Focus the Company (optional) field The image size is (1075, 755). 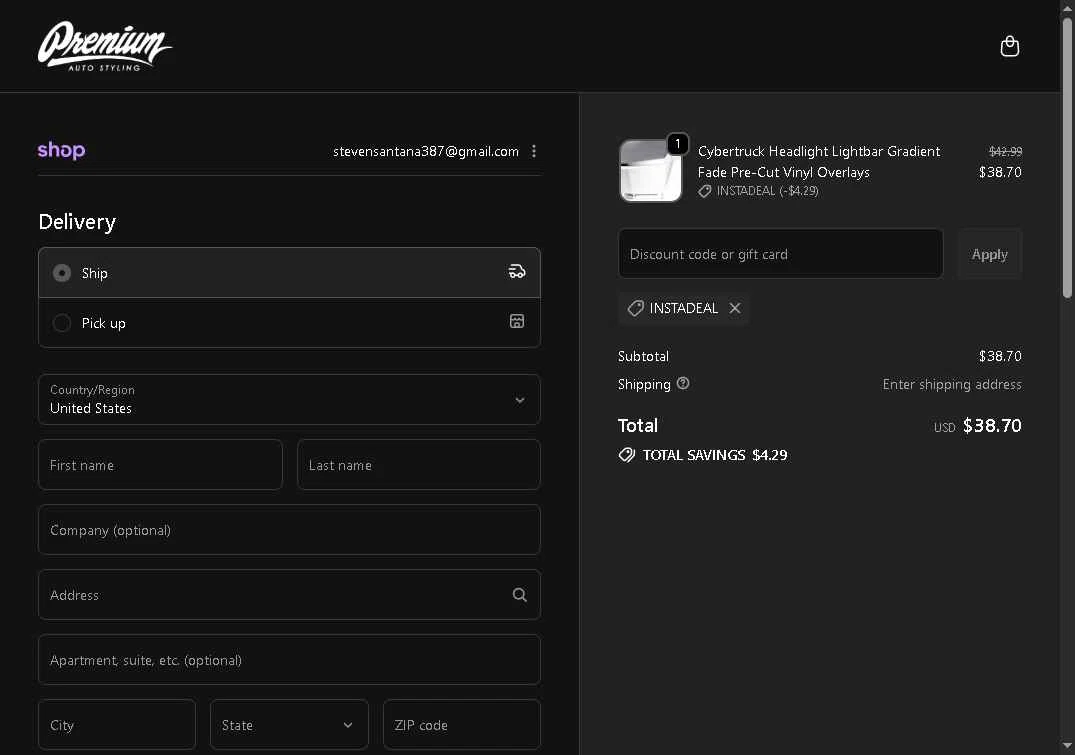click(289, 529)
